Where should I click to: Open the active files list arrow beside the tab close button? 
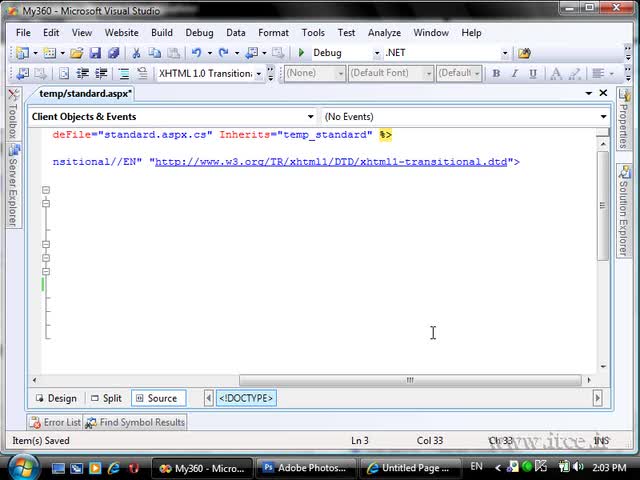point(589,93)
